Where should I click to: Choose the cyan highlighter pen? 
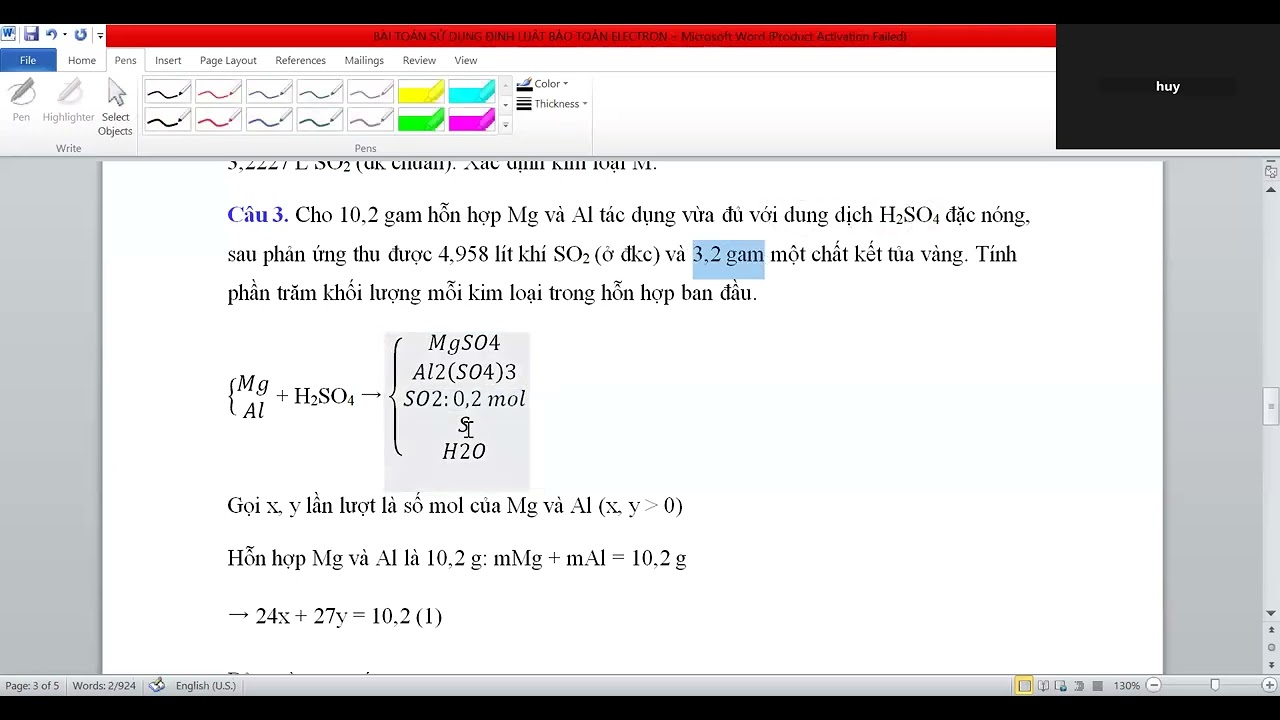472,93
